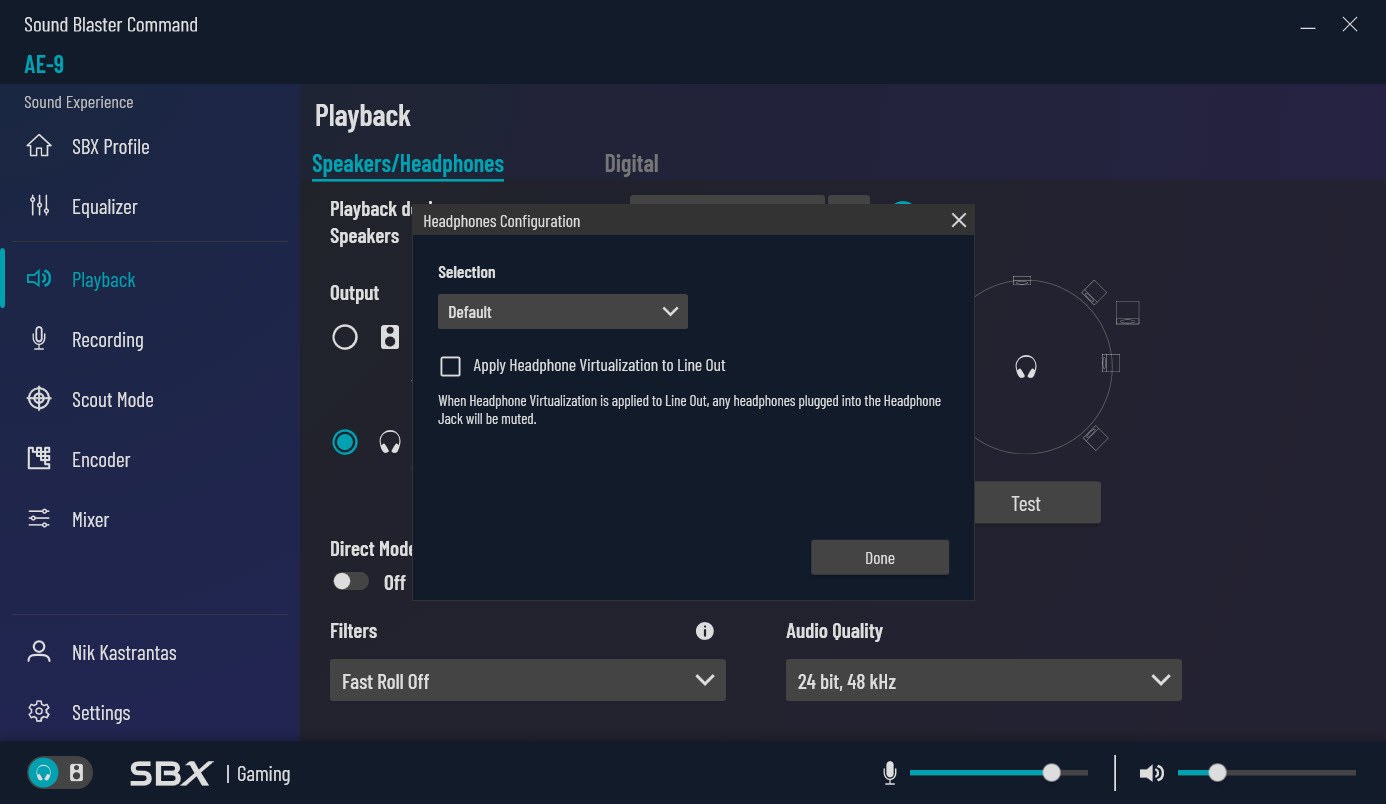Close the Headphones Configuration dialog
This screenshot has height=804, width=1386.
click(x=958, y=220)
